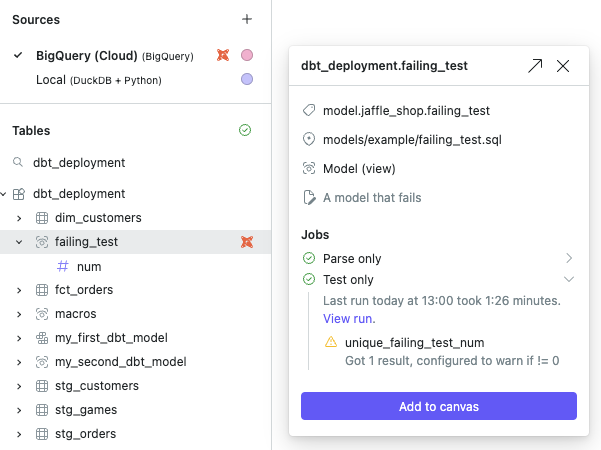The height and width of the screenshot is (450, 601).
Task: Expand the stg_customers table
Action: point(19,386)
